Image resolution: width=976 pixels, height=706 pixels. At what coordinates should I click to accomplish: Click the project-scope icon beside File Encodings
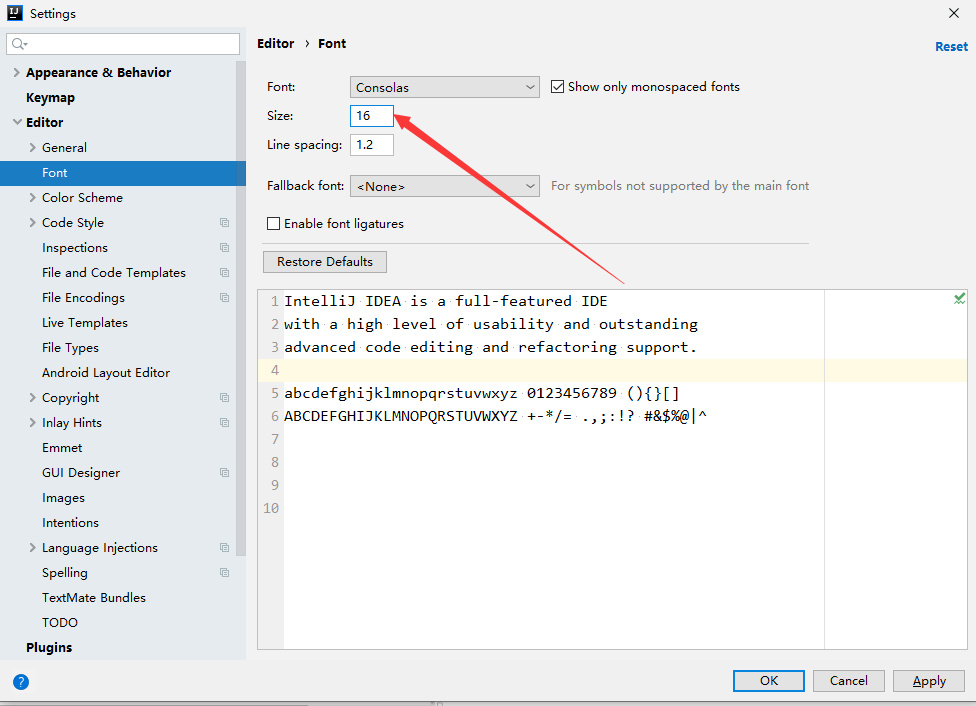225,298
